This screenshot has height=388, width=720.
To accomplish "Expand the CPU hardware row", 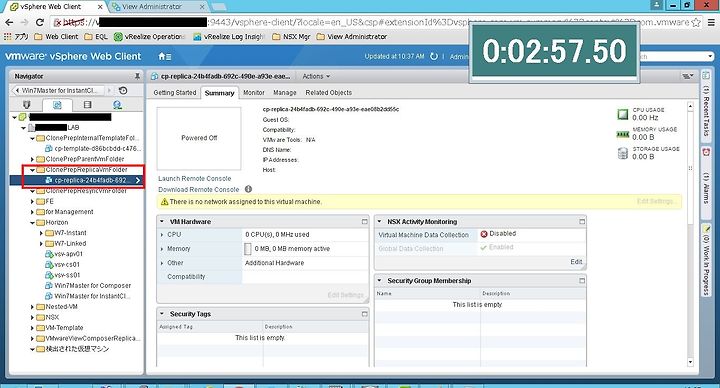I will click(x=162, y=235).
